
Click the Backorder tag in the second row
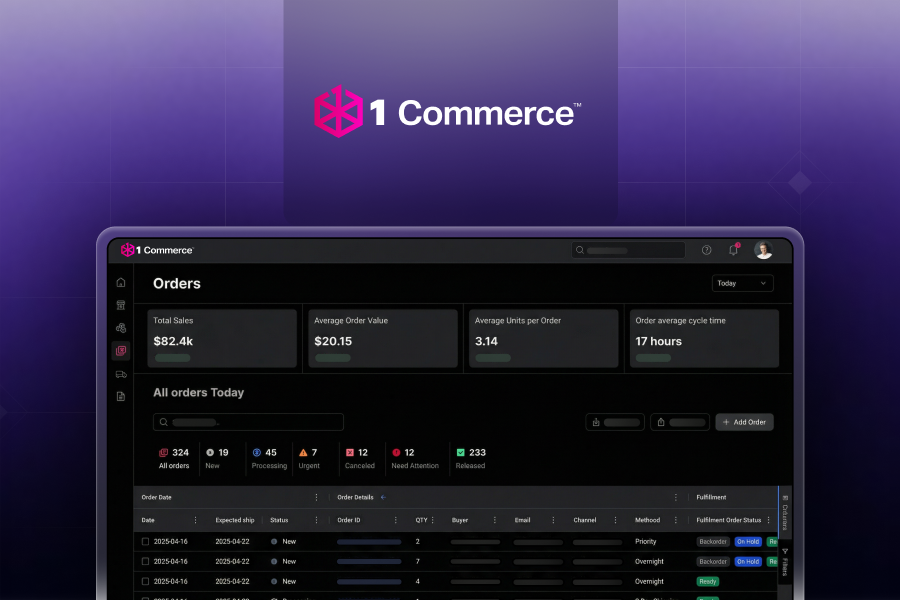(x=713, y=562)
